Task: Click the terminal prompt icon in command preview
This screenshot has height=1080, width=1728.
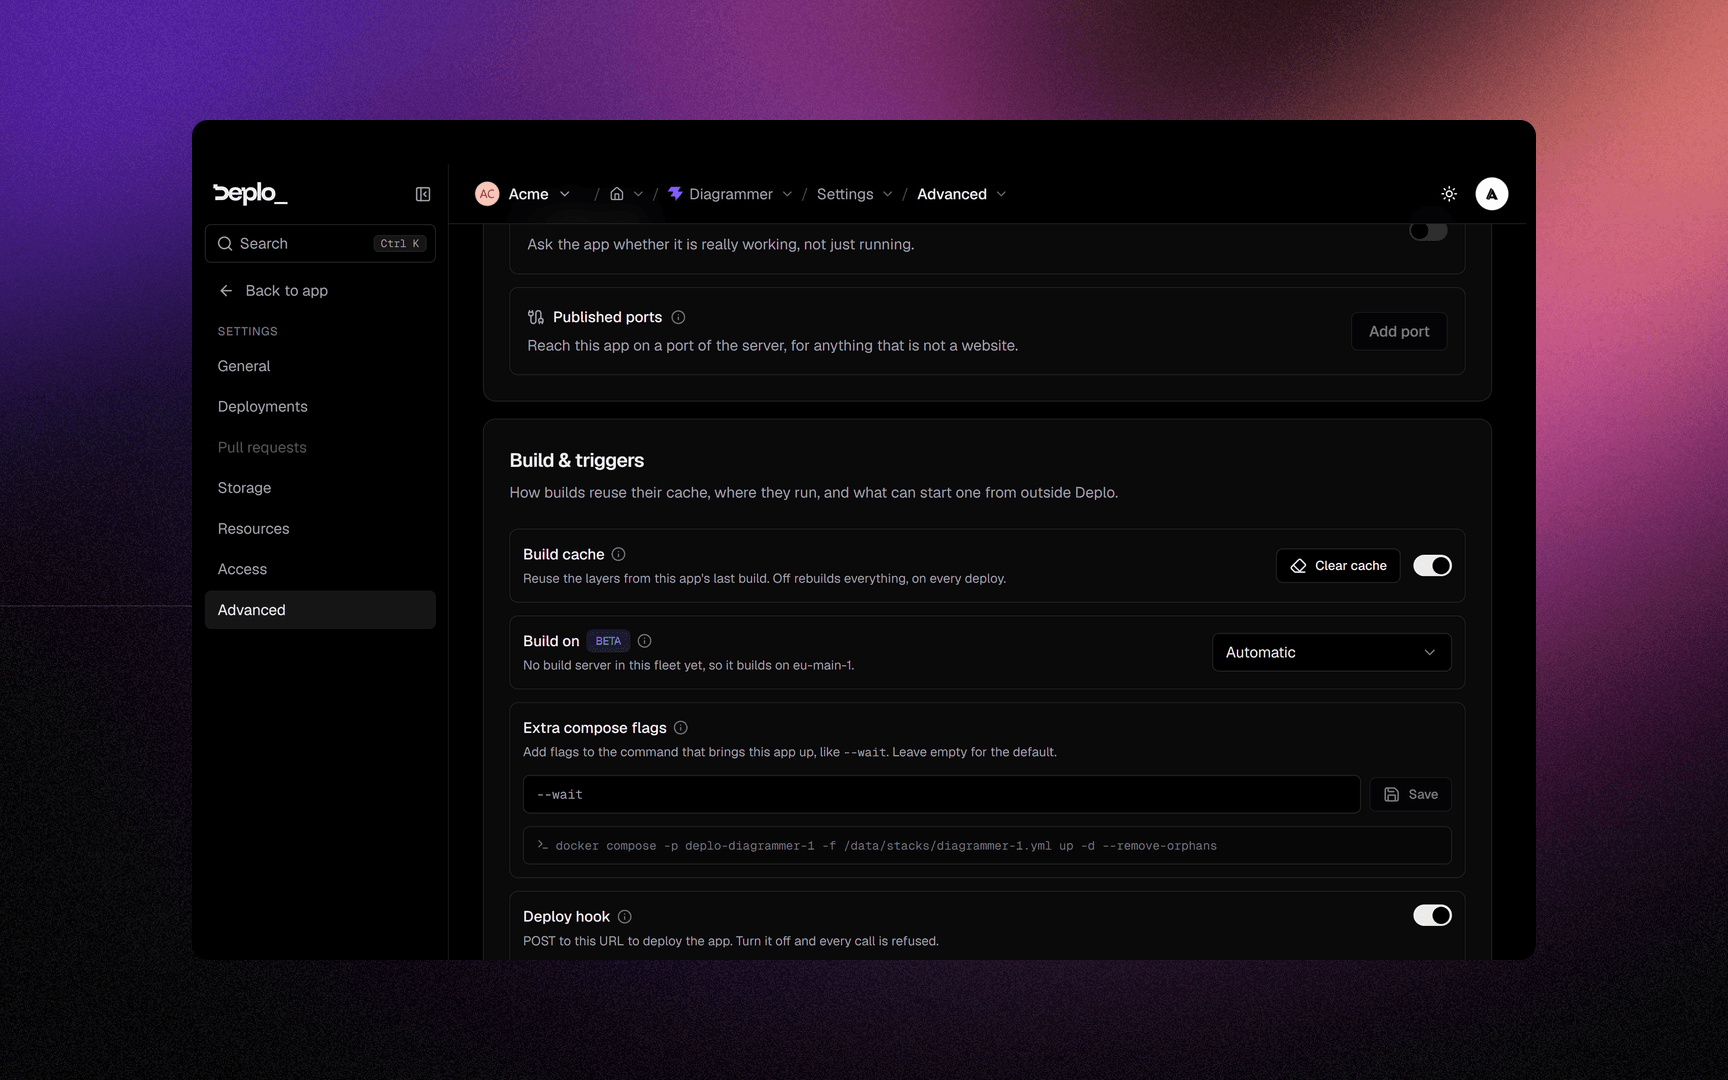Action: [542, 845]
